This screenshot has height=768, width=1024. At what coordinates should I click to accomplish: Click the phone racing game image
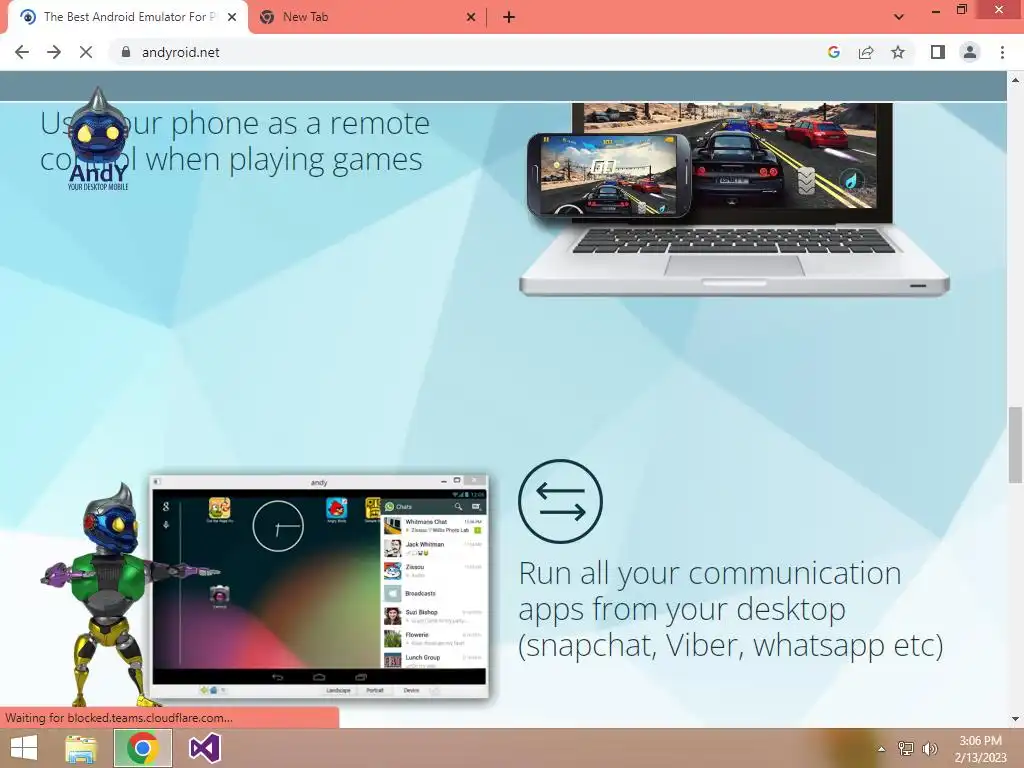(608, 176)
